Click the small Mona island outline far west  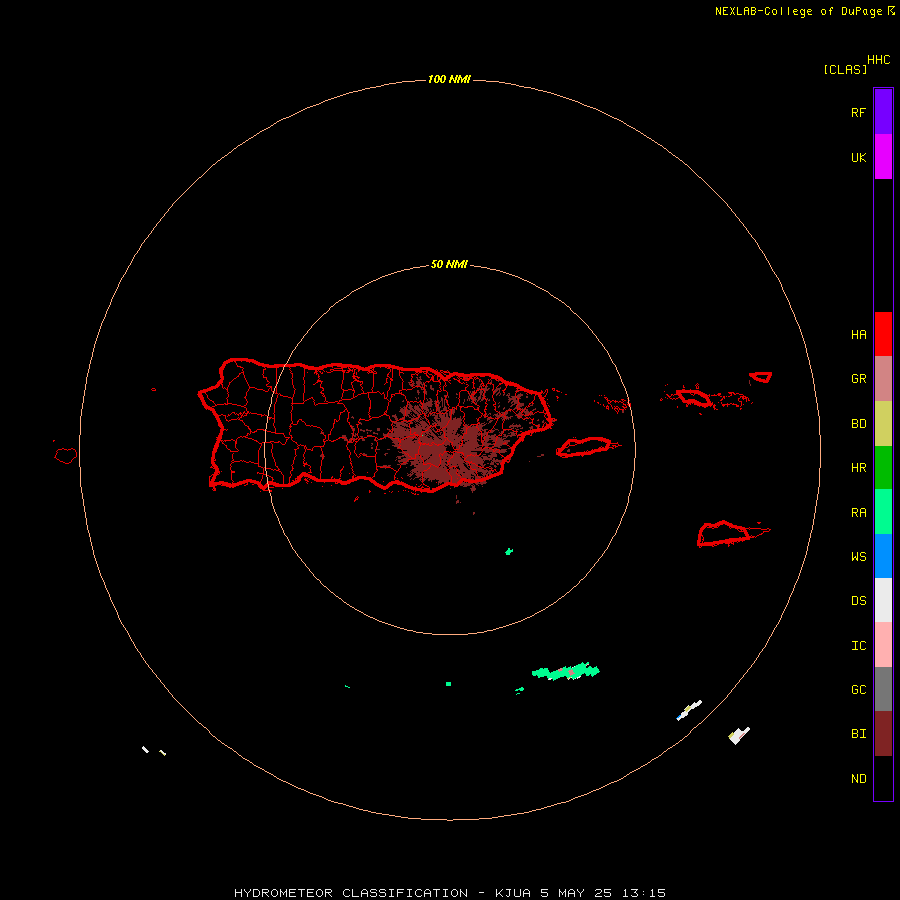click(x=66, y=455)
